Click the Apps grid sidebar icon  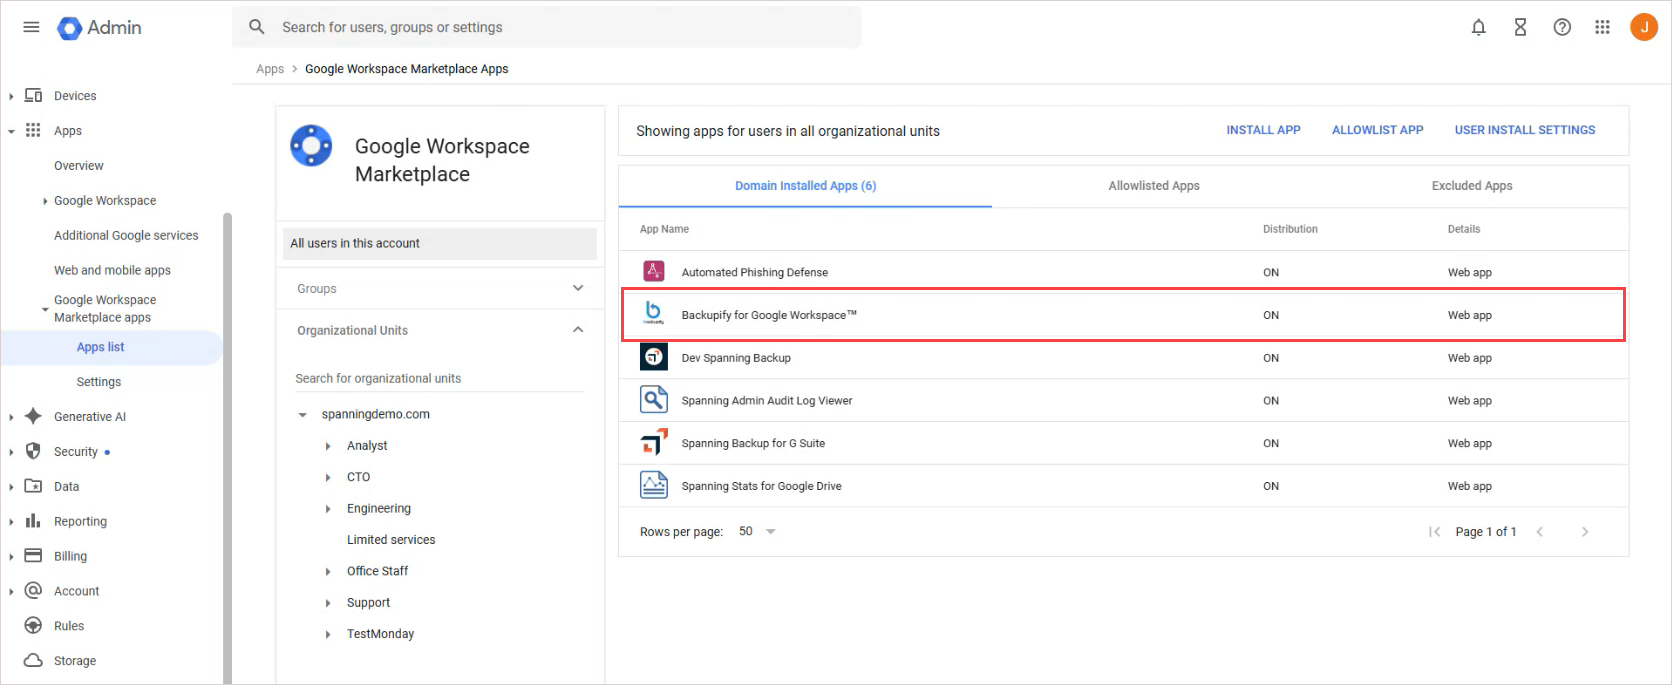tap(33, 130)
